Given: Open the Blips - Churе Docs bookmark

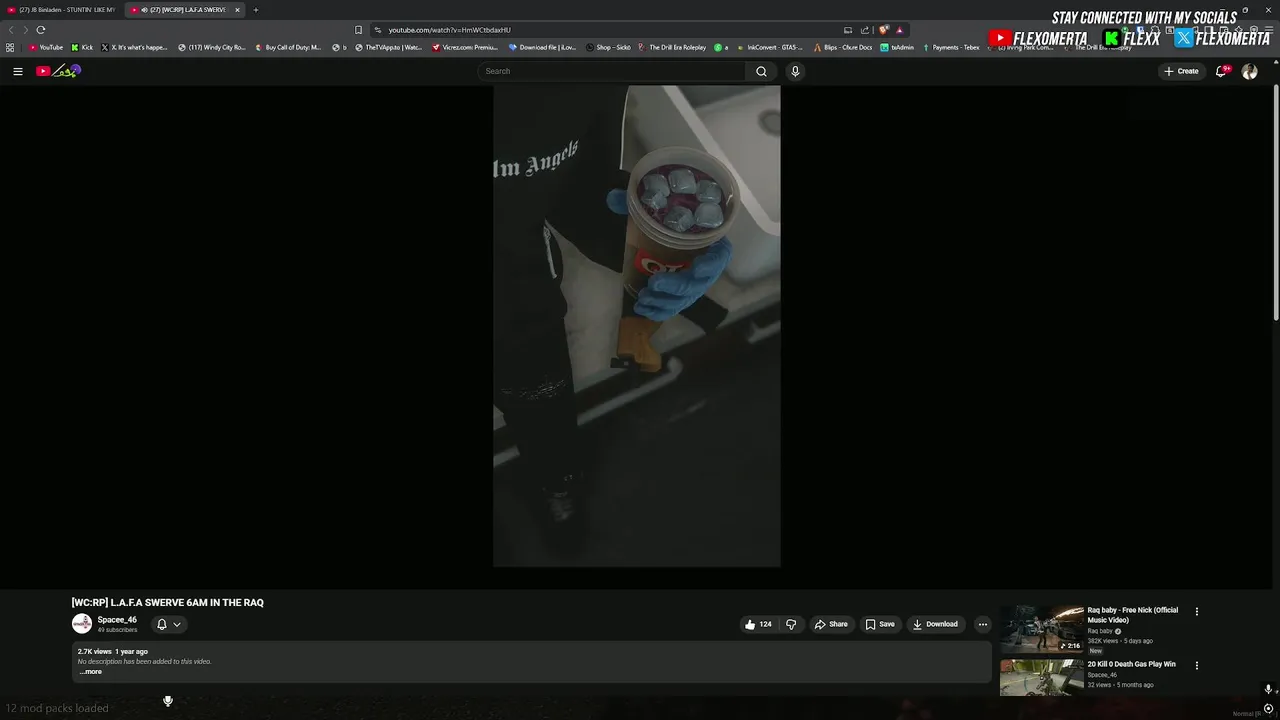Looking at the screenshot, I should 843,47.
